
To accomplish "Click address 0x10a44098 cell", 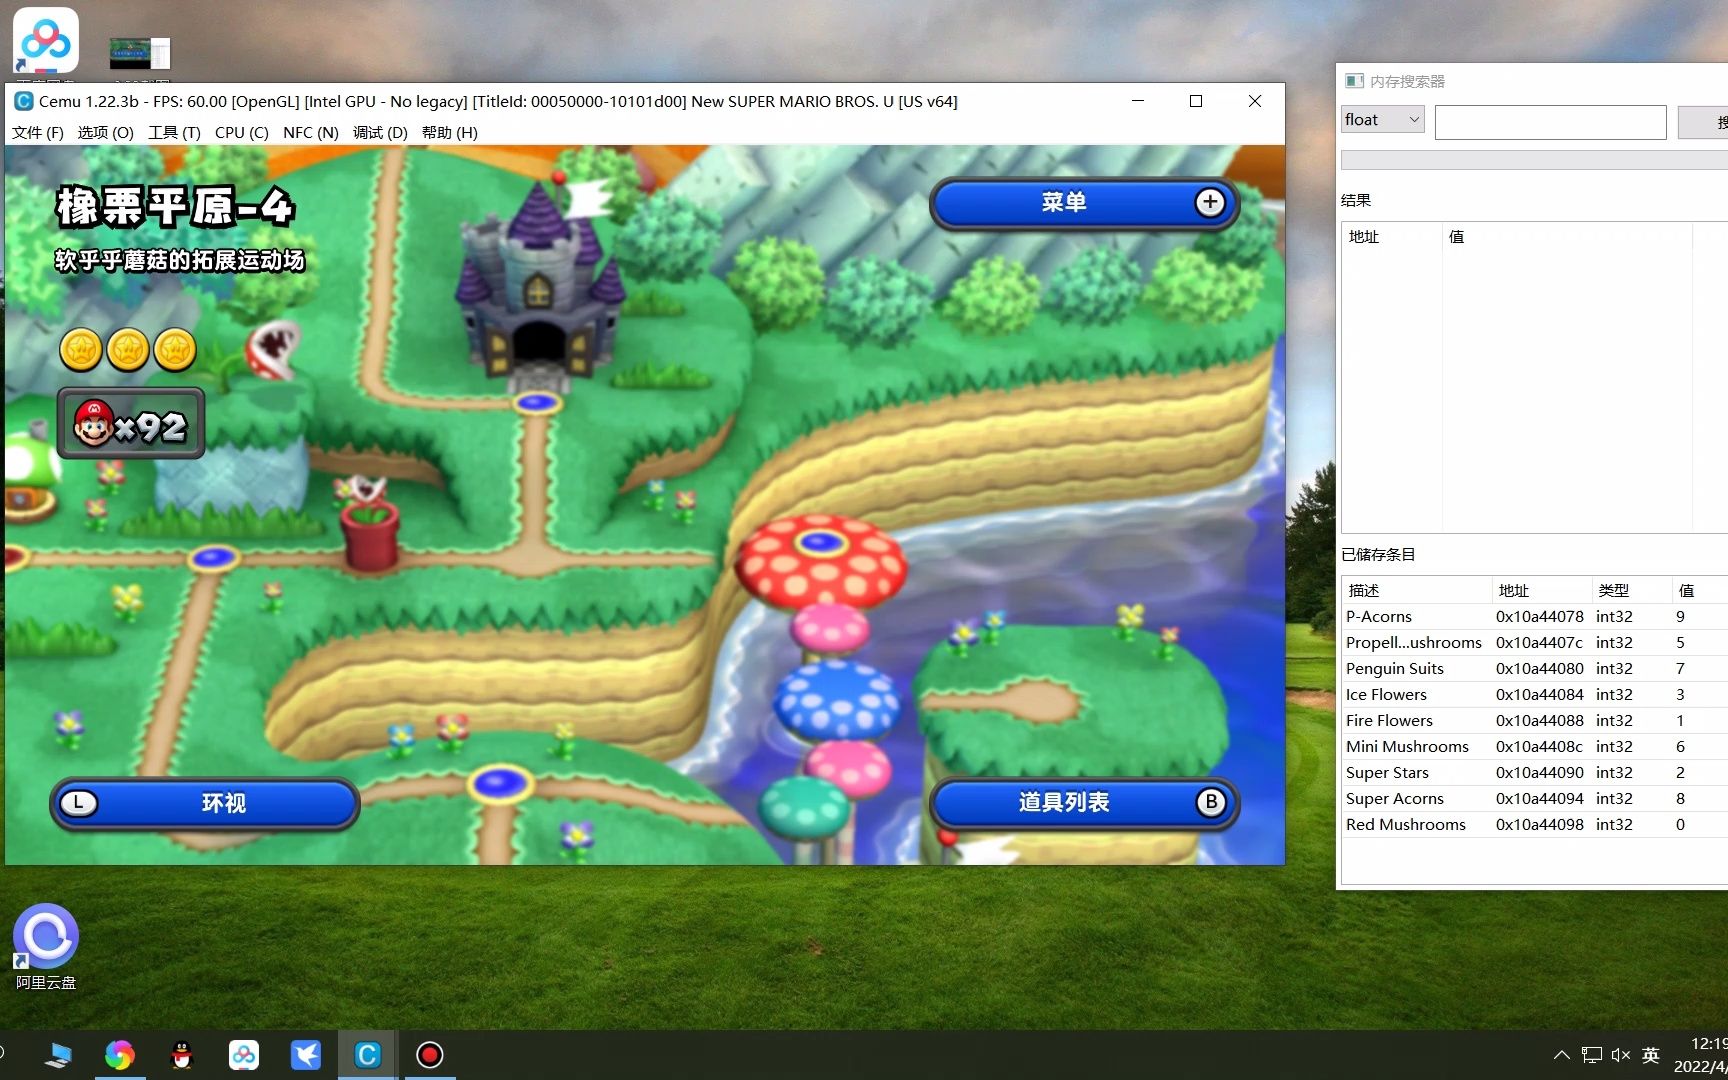I will point(1540,825).
